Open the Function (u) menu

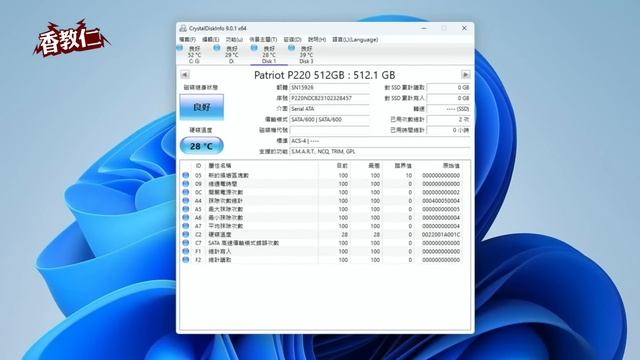(234, 40)
